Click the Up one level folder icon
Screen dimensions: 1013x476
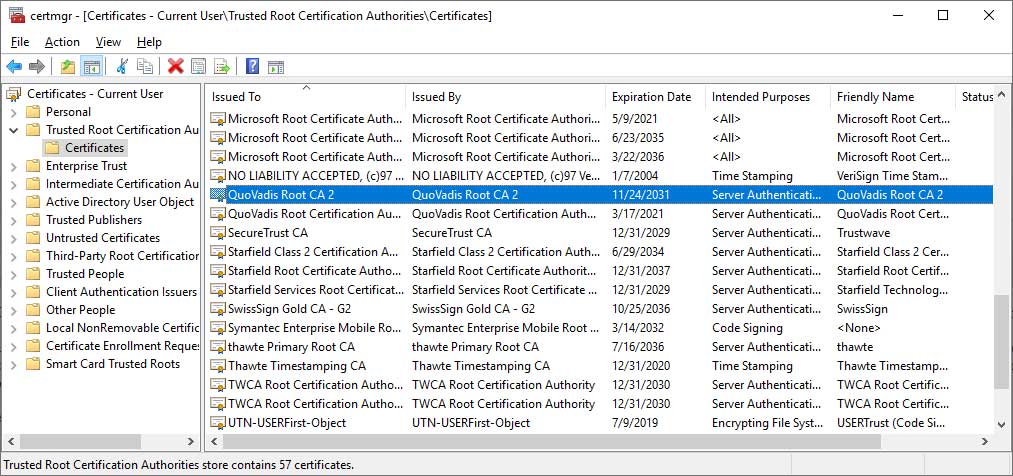click(67, 67)
